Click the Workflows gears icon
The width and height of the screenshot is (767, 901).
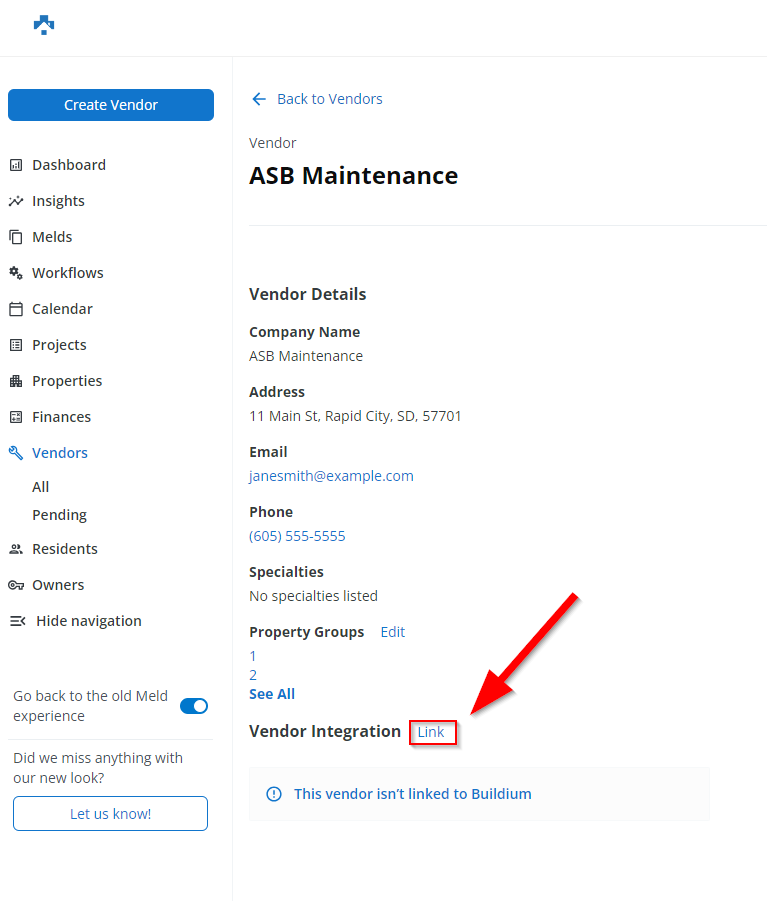(16, 273)
